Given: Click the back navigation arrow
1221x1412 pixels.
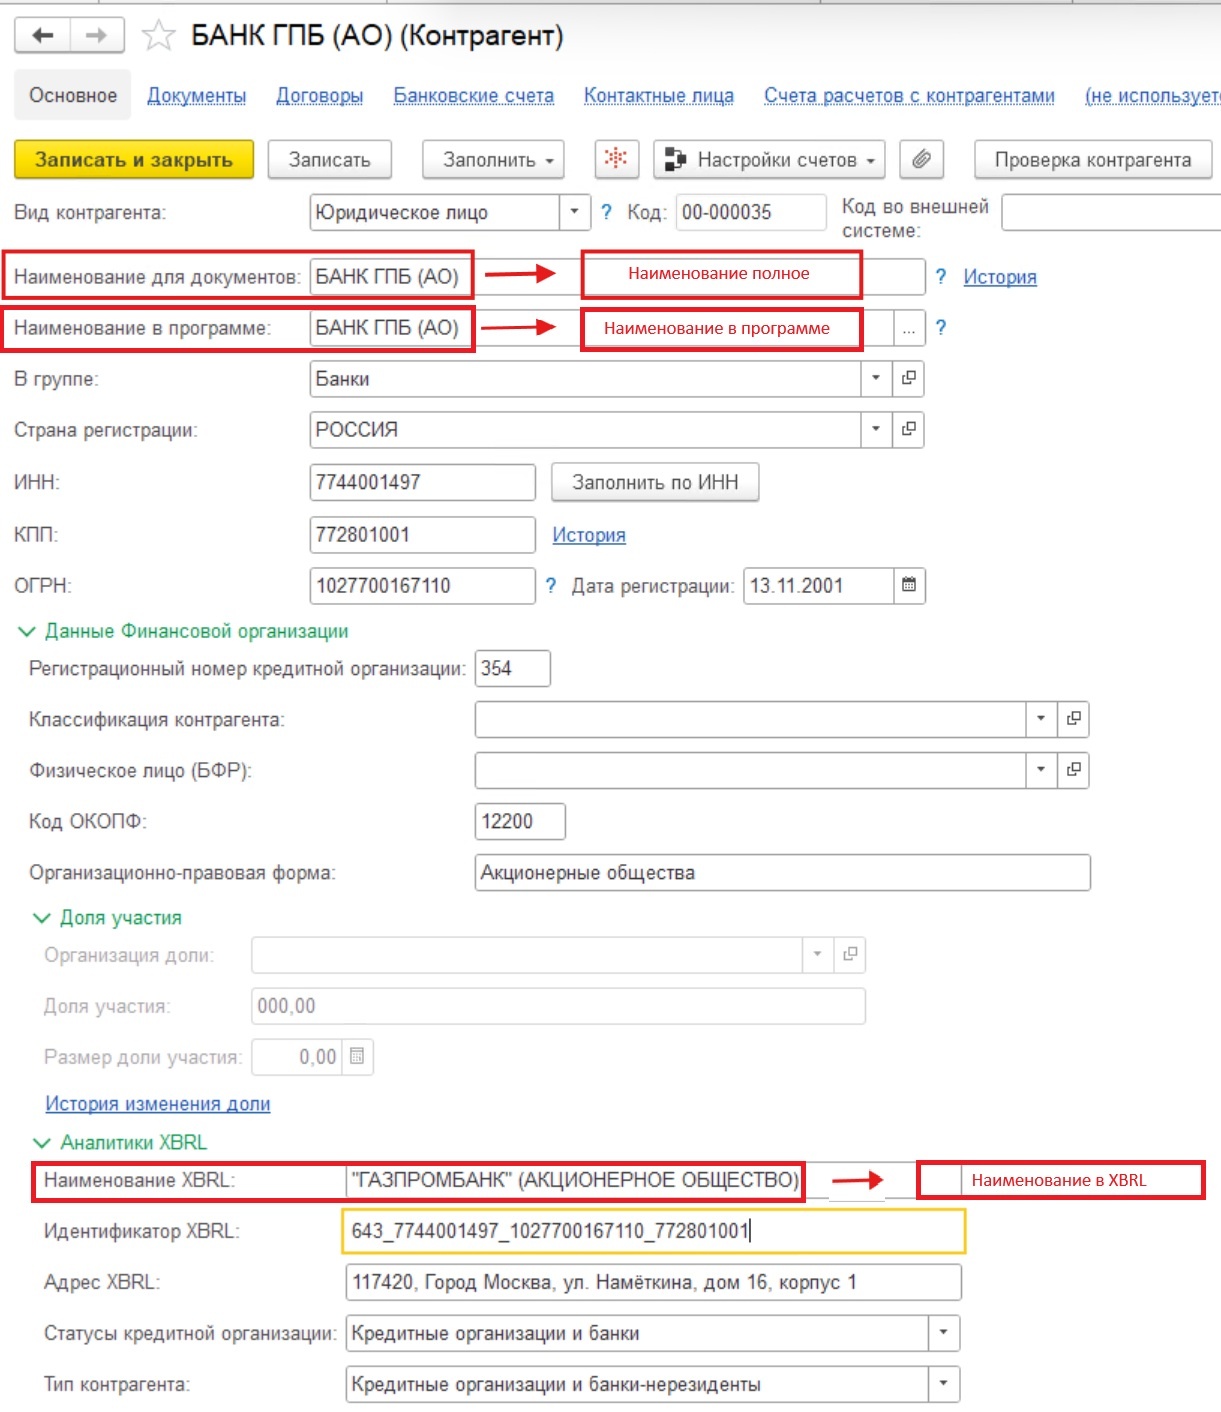Looking at the screenshot, I should pyautogui.click(x=42, y=36).
